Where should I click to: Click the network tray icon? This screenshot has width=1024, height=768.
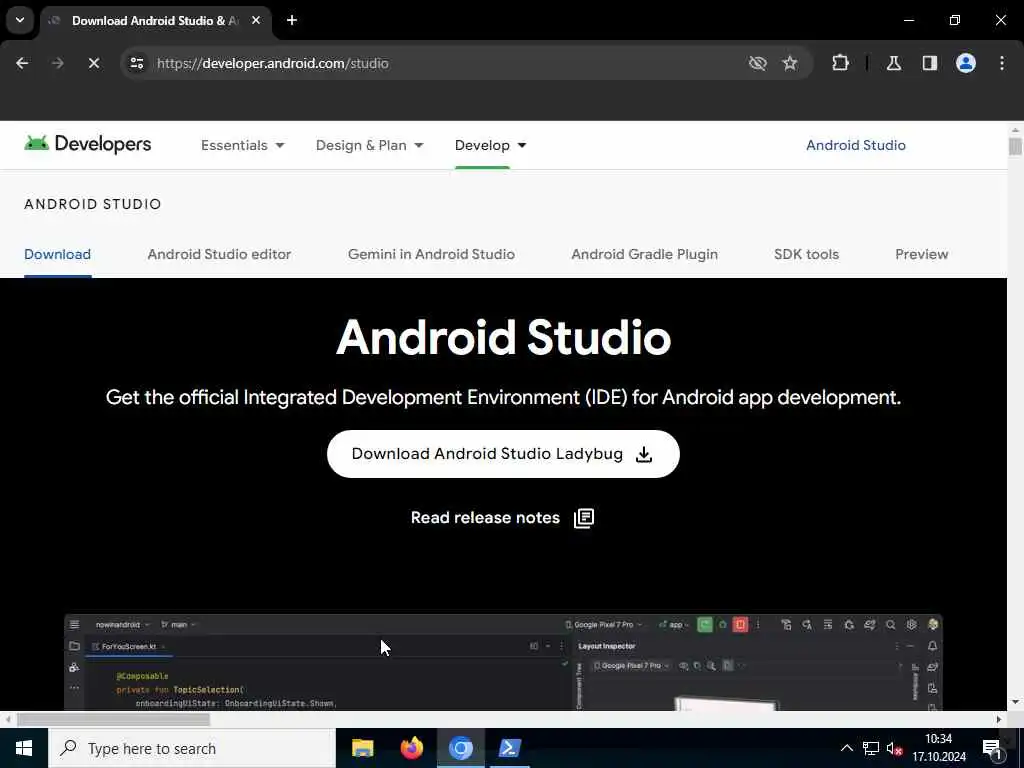click(x=871, y=748)
